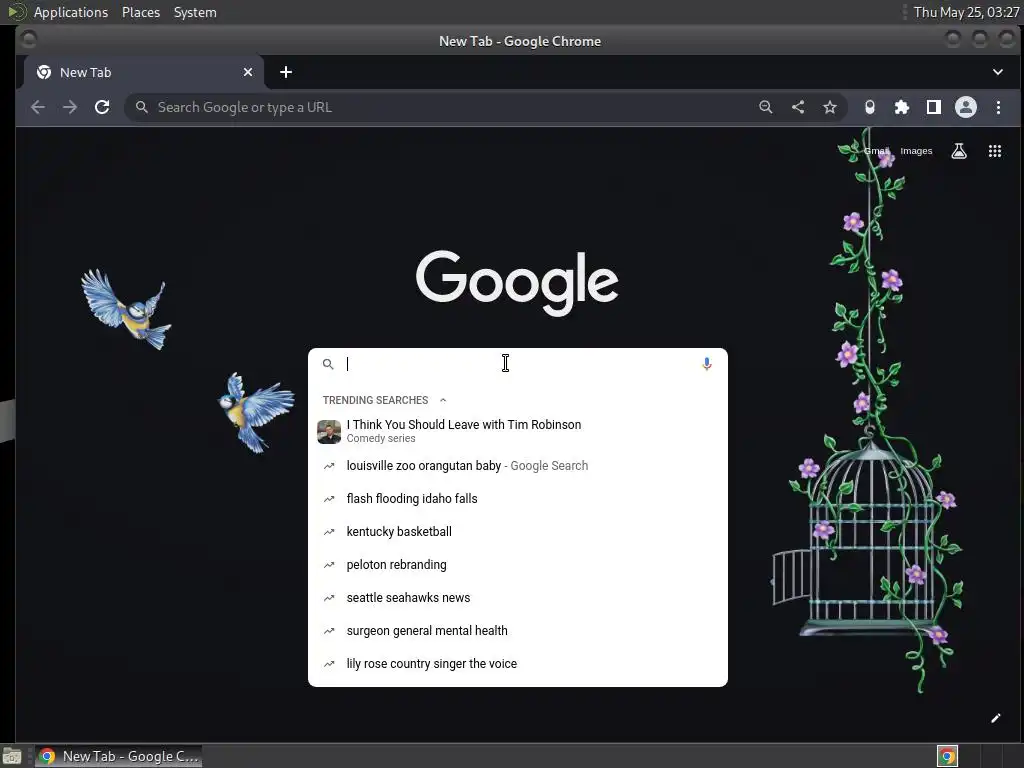Select surgeon general mental health suggestion
The image size is (1024, 768).
[x=518, y=630]
